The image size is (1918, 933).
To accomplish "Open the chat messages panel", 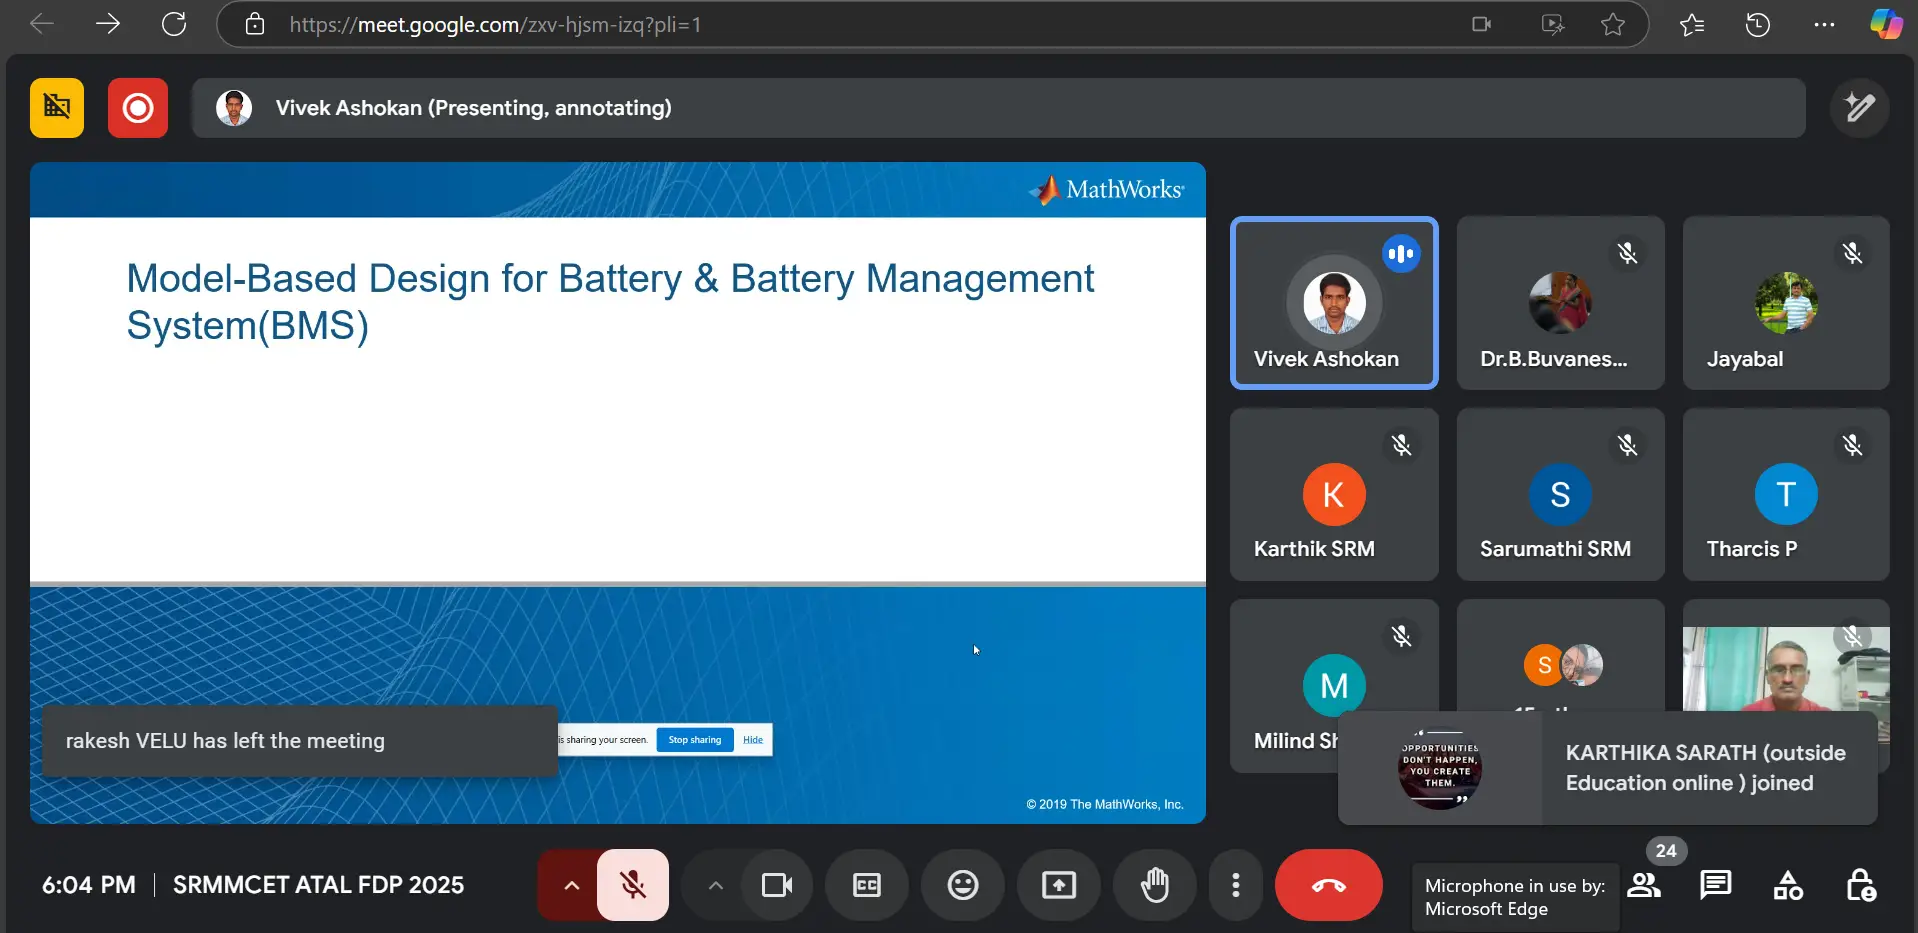I will pos(1716,885).
